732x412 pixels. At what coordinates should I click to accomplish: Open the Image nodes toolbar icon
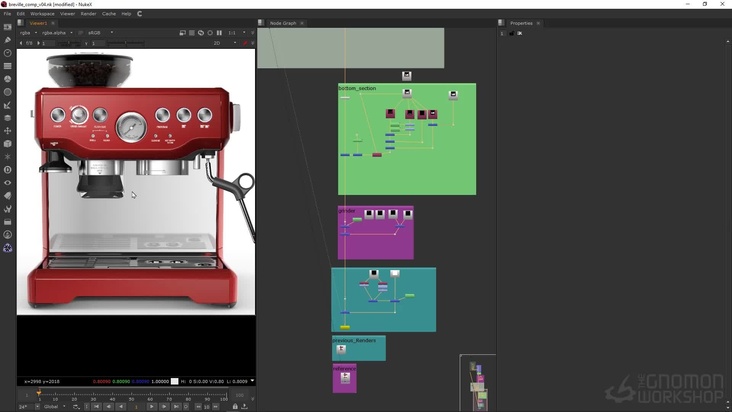(8, 28)
